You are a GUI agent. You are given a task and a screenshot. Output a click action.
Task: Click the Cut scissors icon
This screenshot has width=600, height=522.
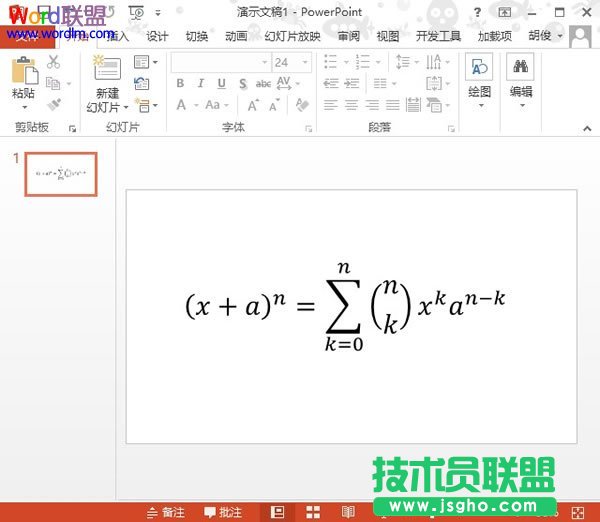click(x=53, y=62)
